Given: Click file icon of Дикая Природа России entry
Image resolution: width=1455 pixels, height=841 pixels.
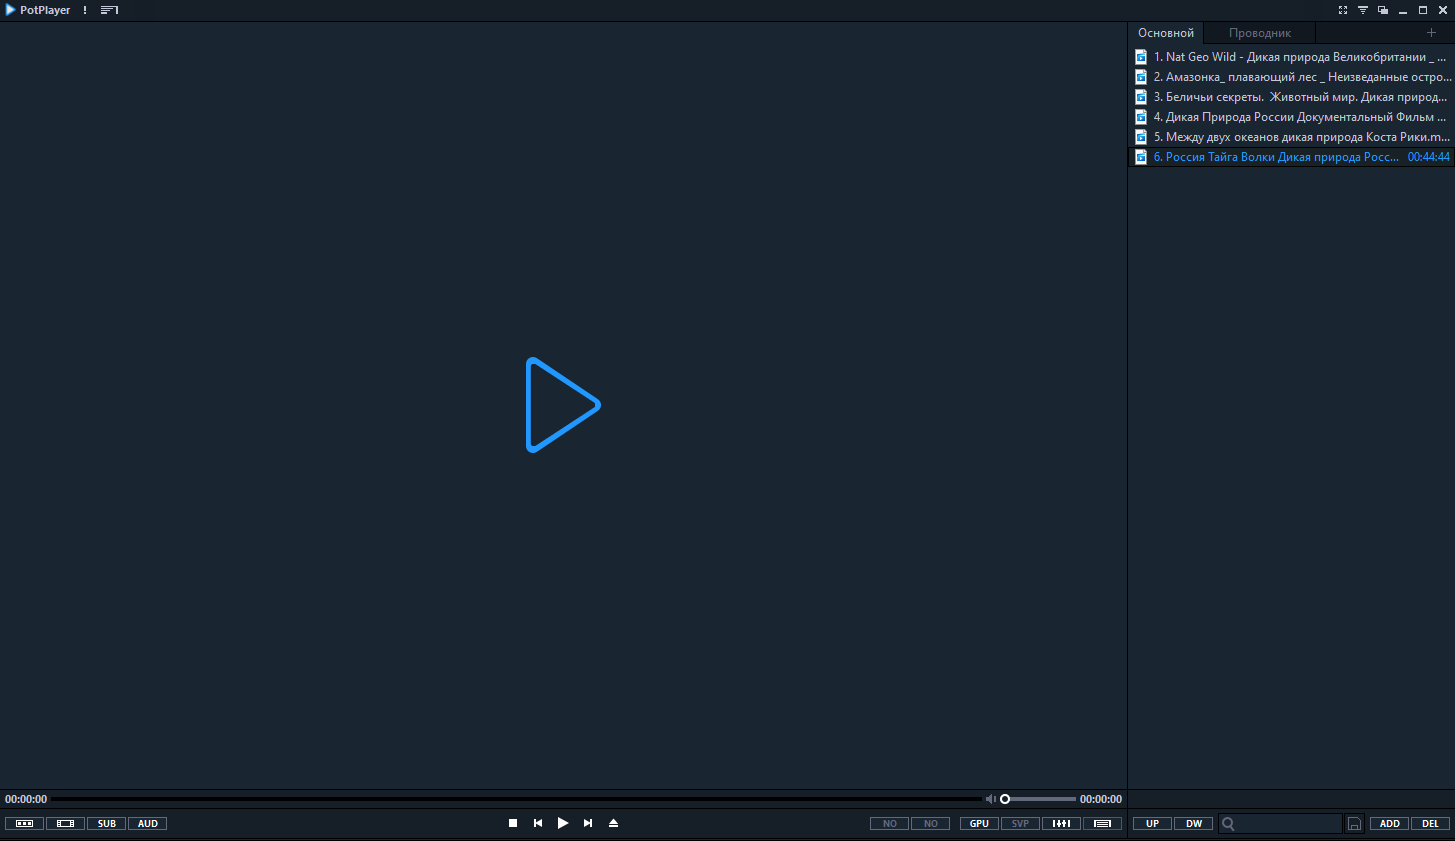Looking at the screenshot, I should click(1141, 117).
